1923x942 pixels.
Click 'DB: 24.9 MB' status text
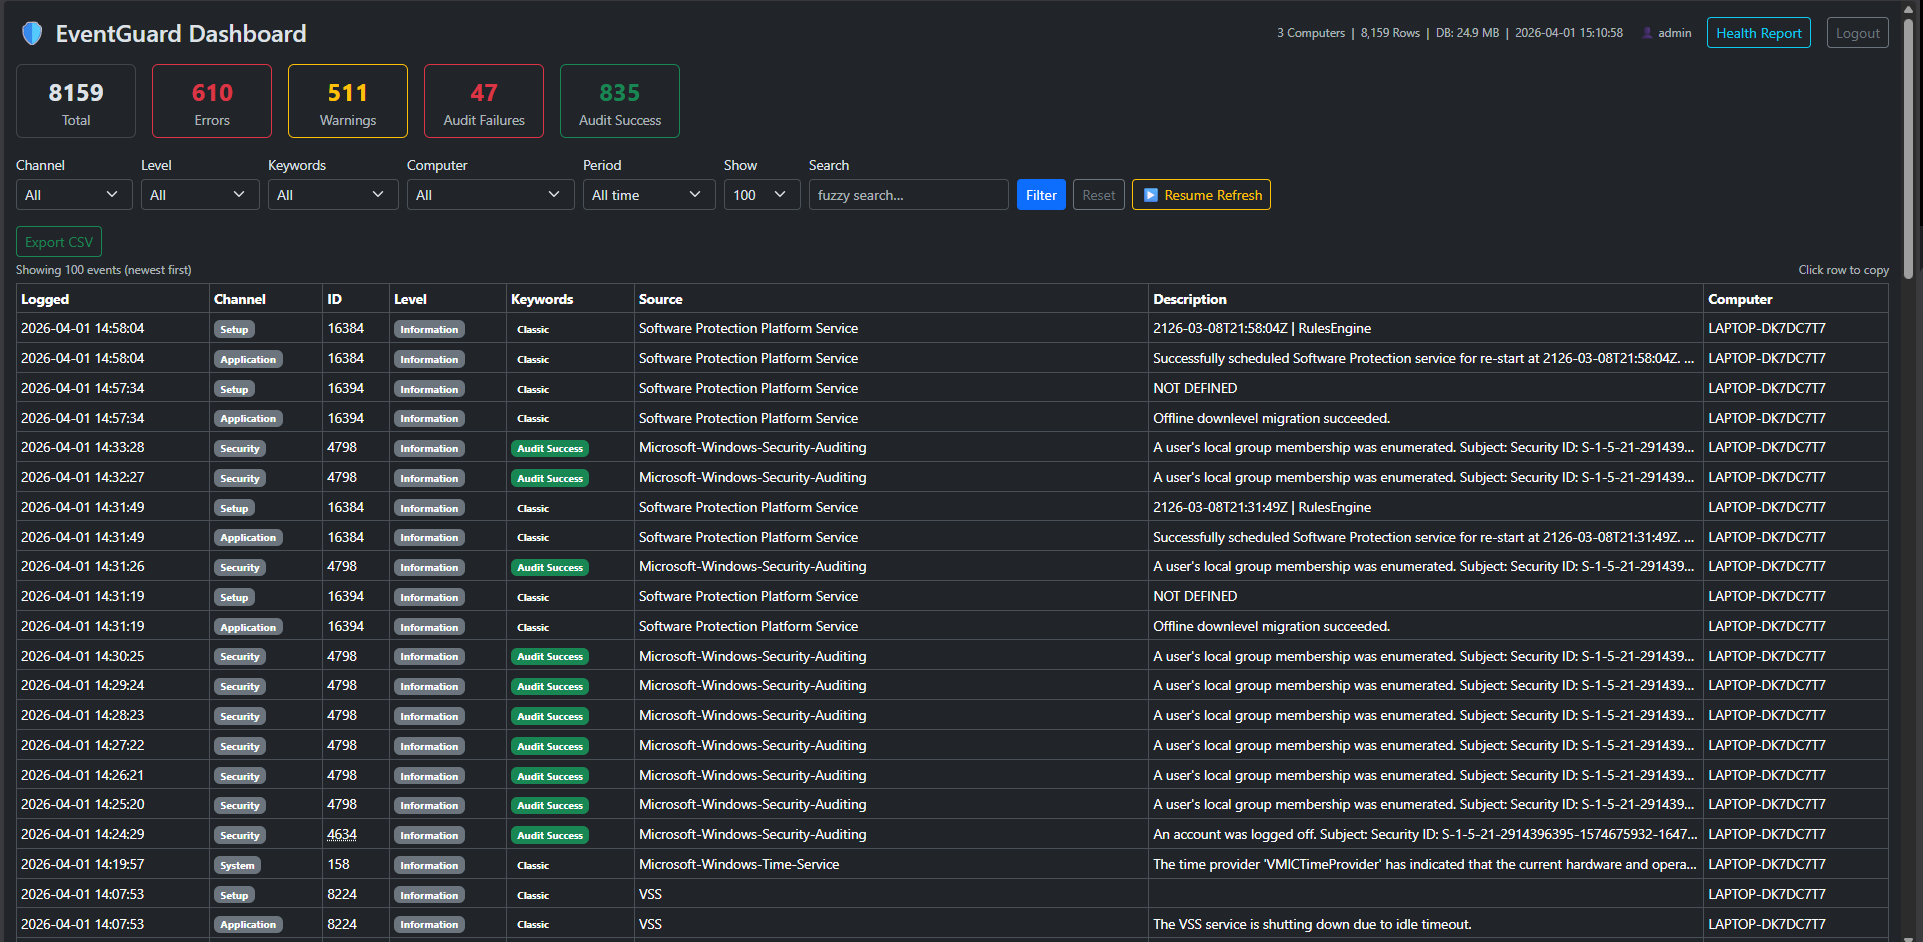(x=1467, y=33)
